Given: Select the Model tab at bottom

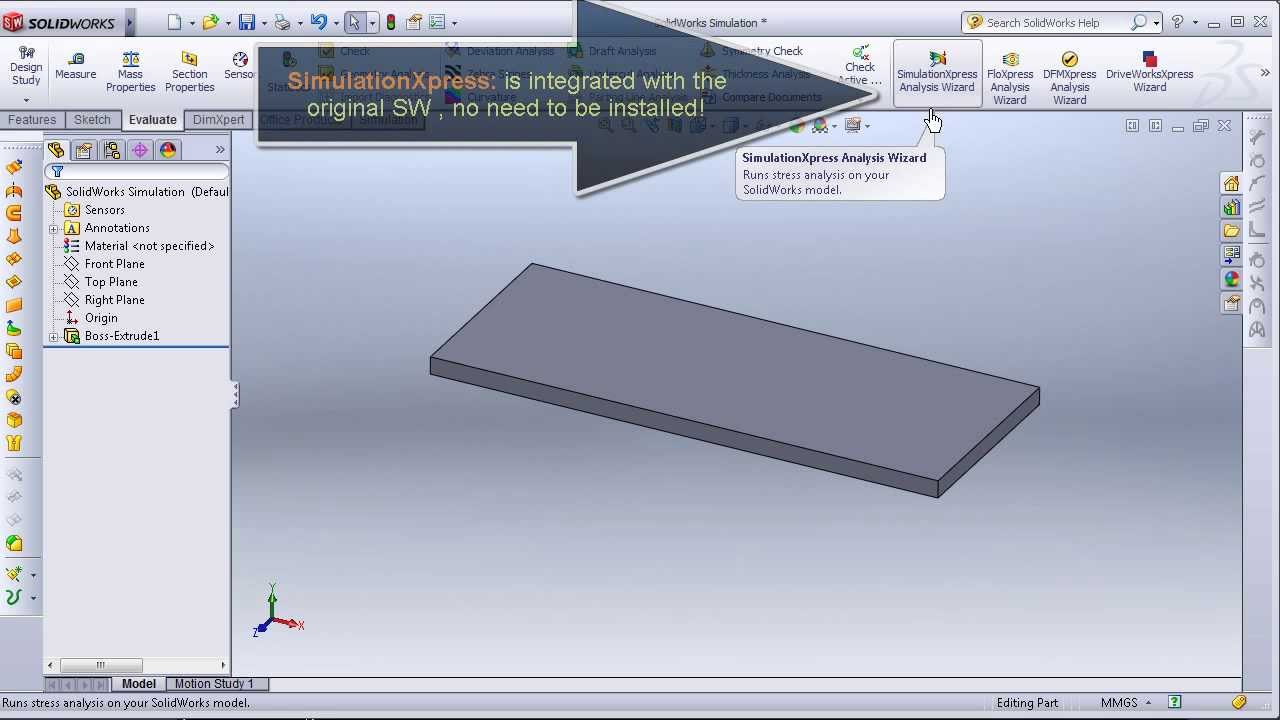Looking at the screenshot, I should coord(138,684).
